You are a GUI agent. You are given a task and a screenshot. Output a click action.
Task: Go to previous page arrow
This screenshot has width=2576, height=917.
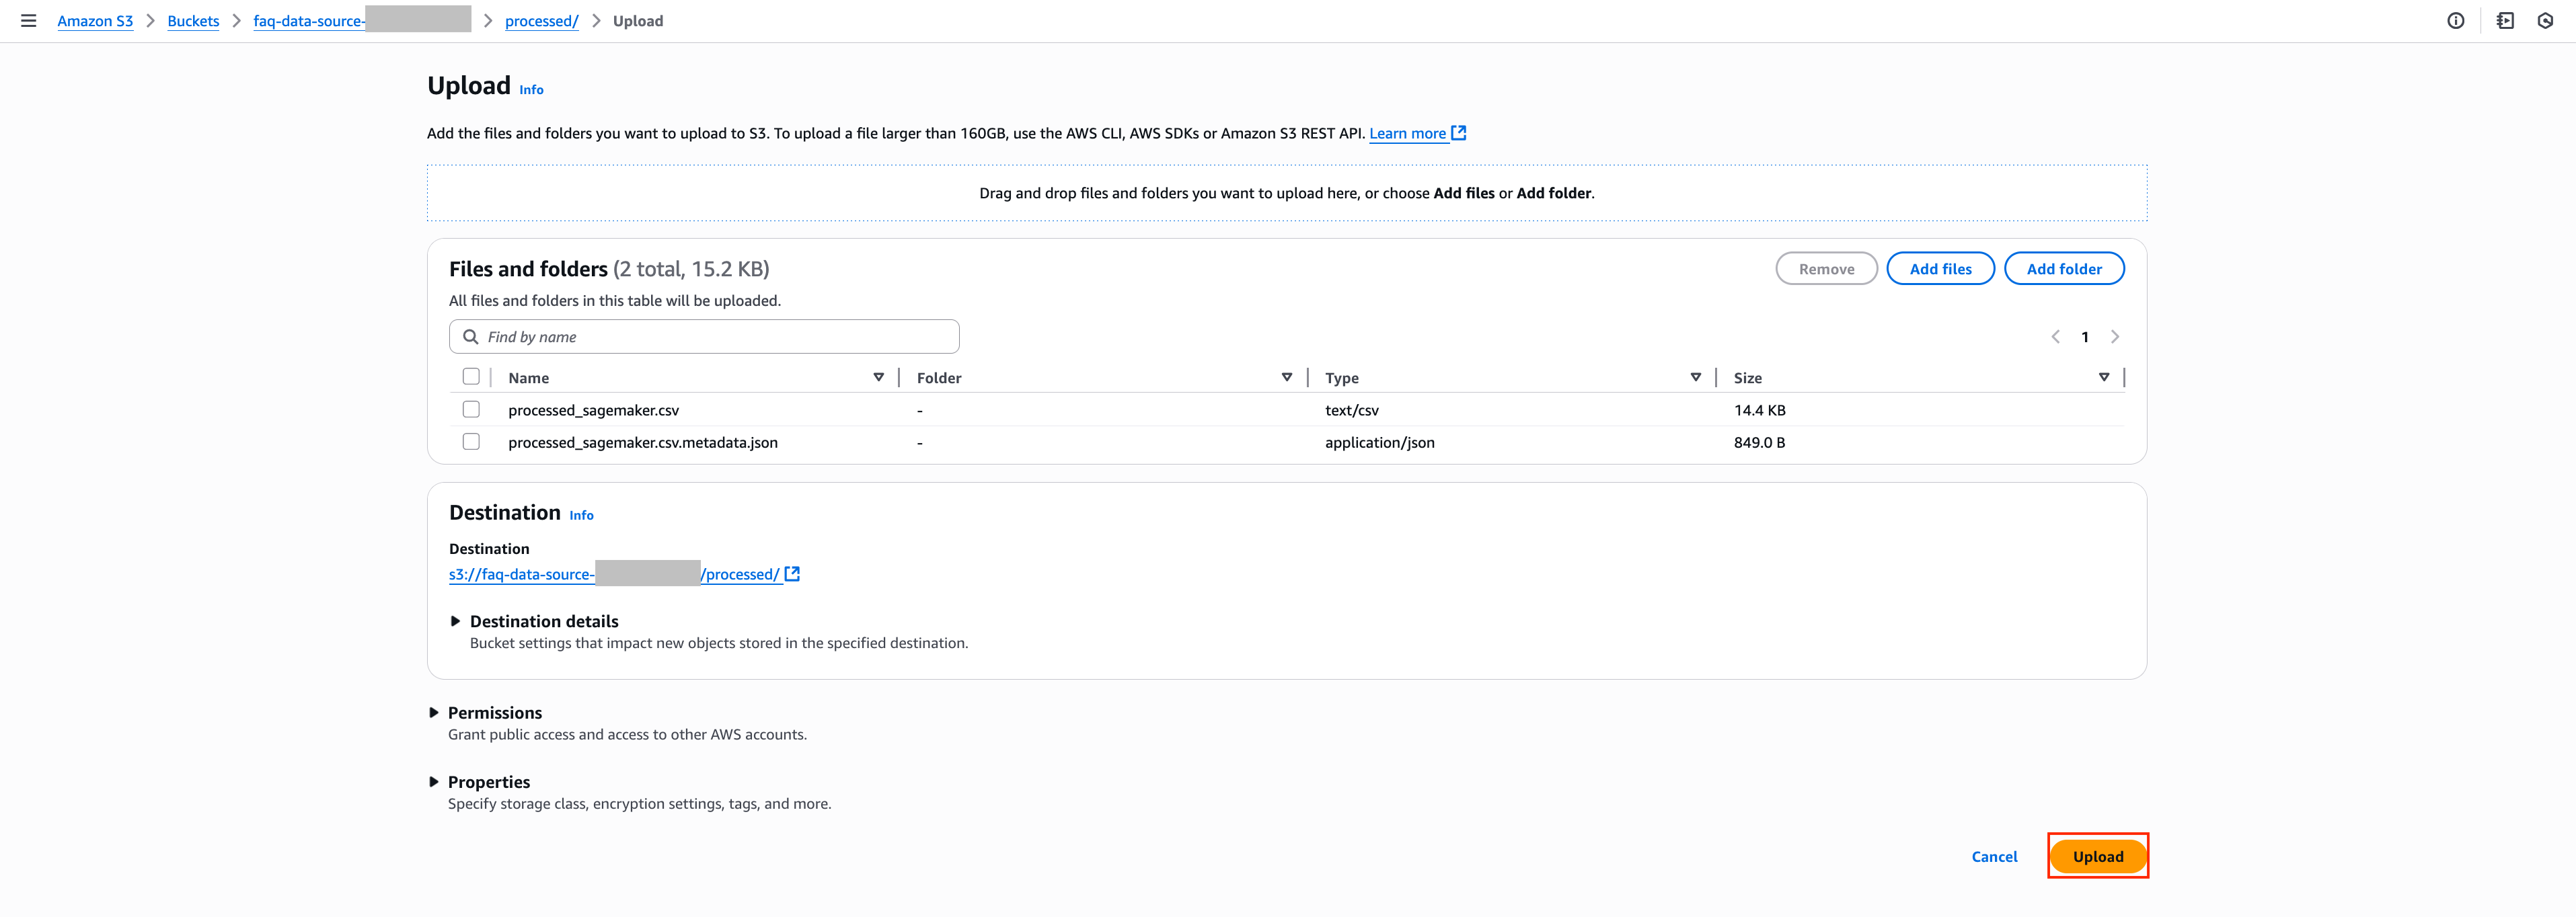coord(2055,337)
